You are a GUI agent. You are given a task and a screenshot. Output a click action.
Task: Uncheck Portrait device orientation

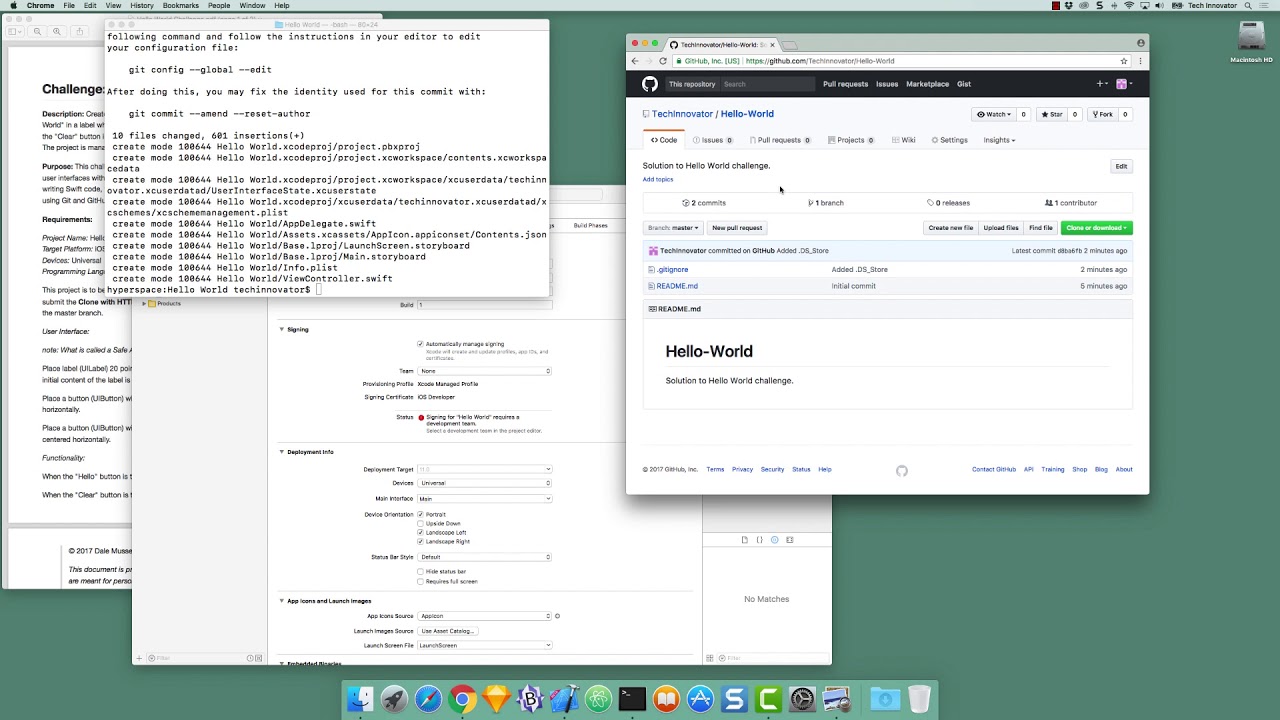click(x=420, y=514)
